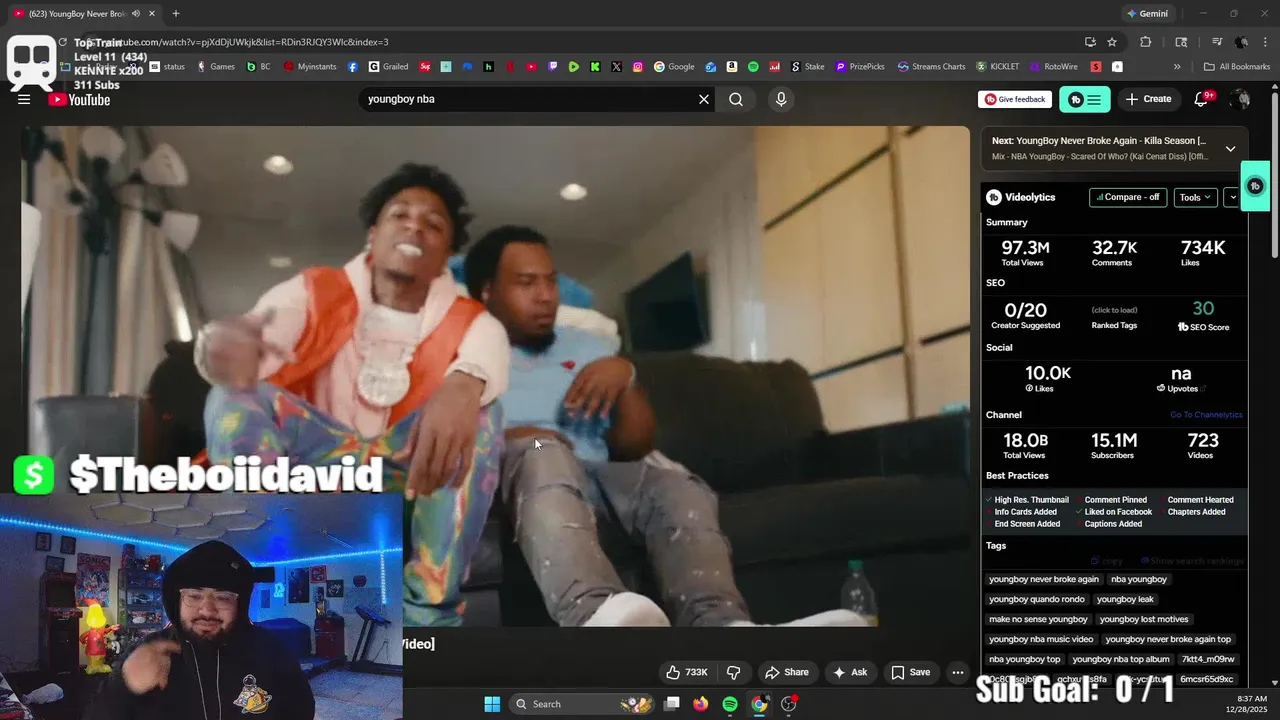Click the 'youngboy never broke again' tag

[1044, 579]
